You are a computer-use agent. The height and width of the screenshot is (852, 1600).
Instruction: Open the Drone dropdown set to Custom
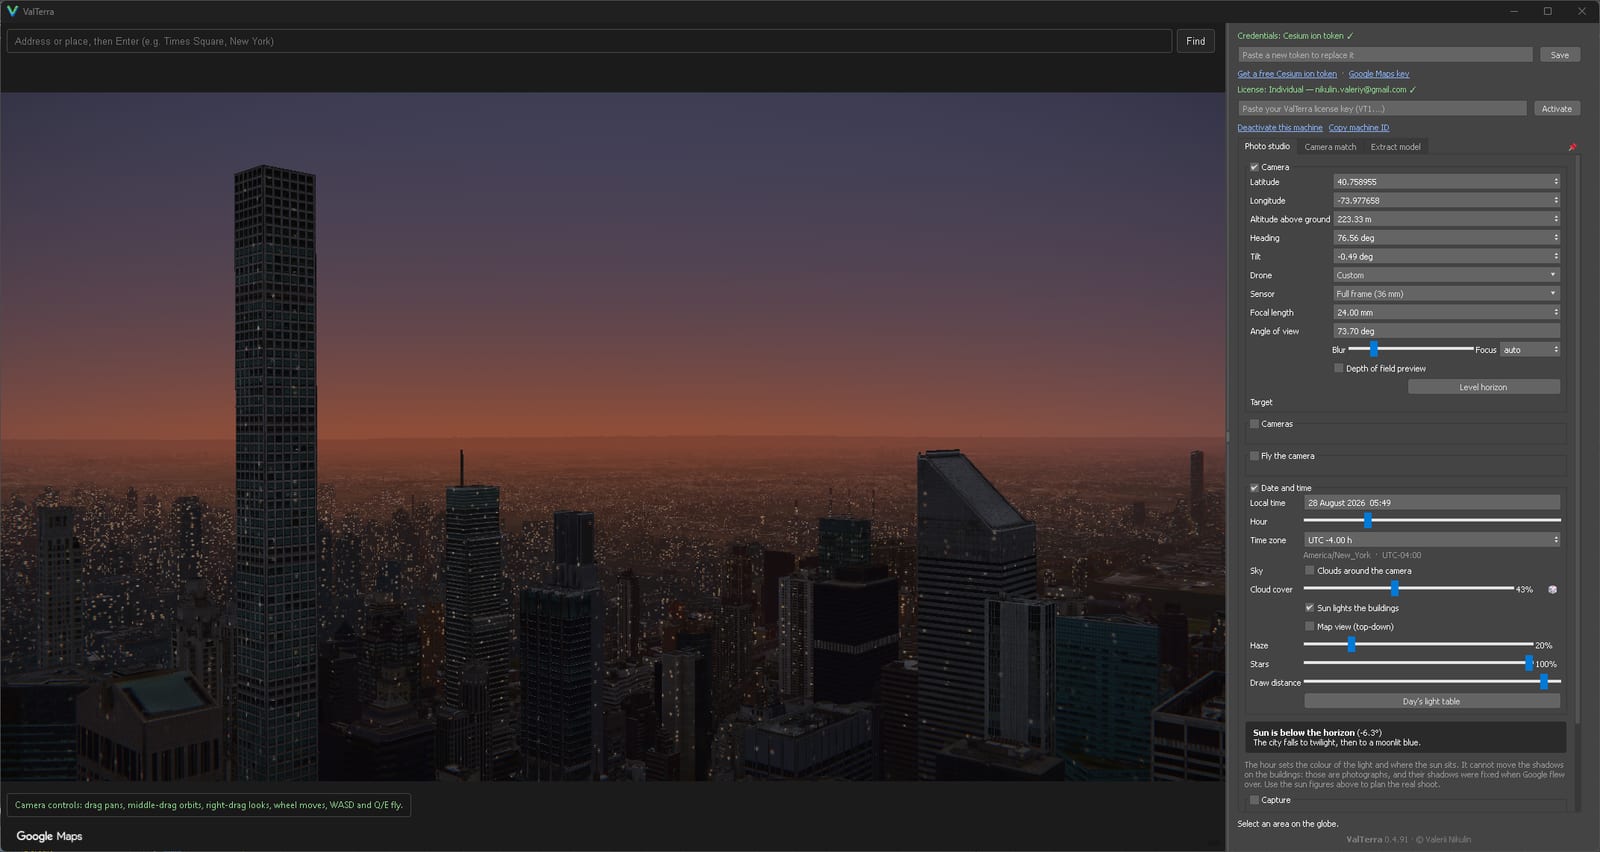(1446, 275)
